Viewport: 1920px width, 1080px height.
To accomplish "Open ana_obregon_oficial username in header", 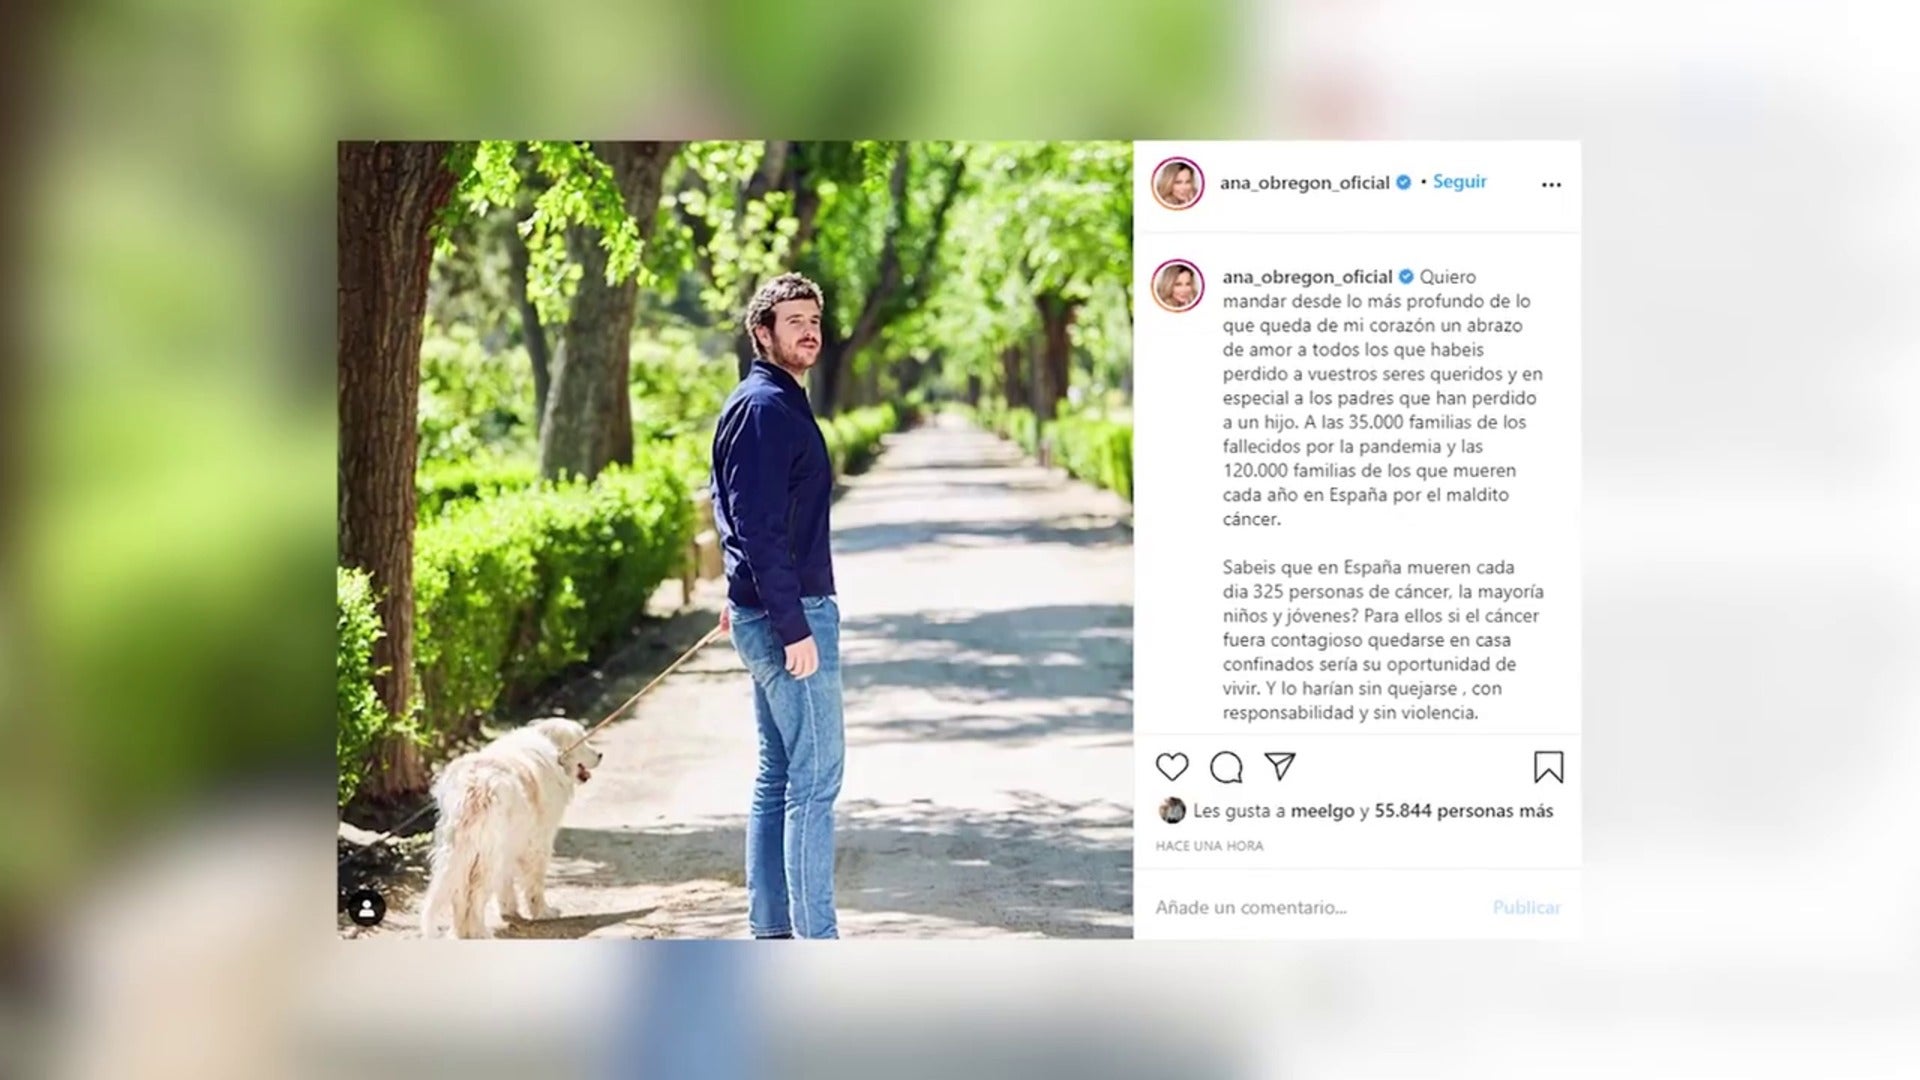I will click(1305, 183).
